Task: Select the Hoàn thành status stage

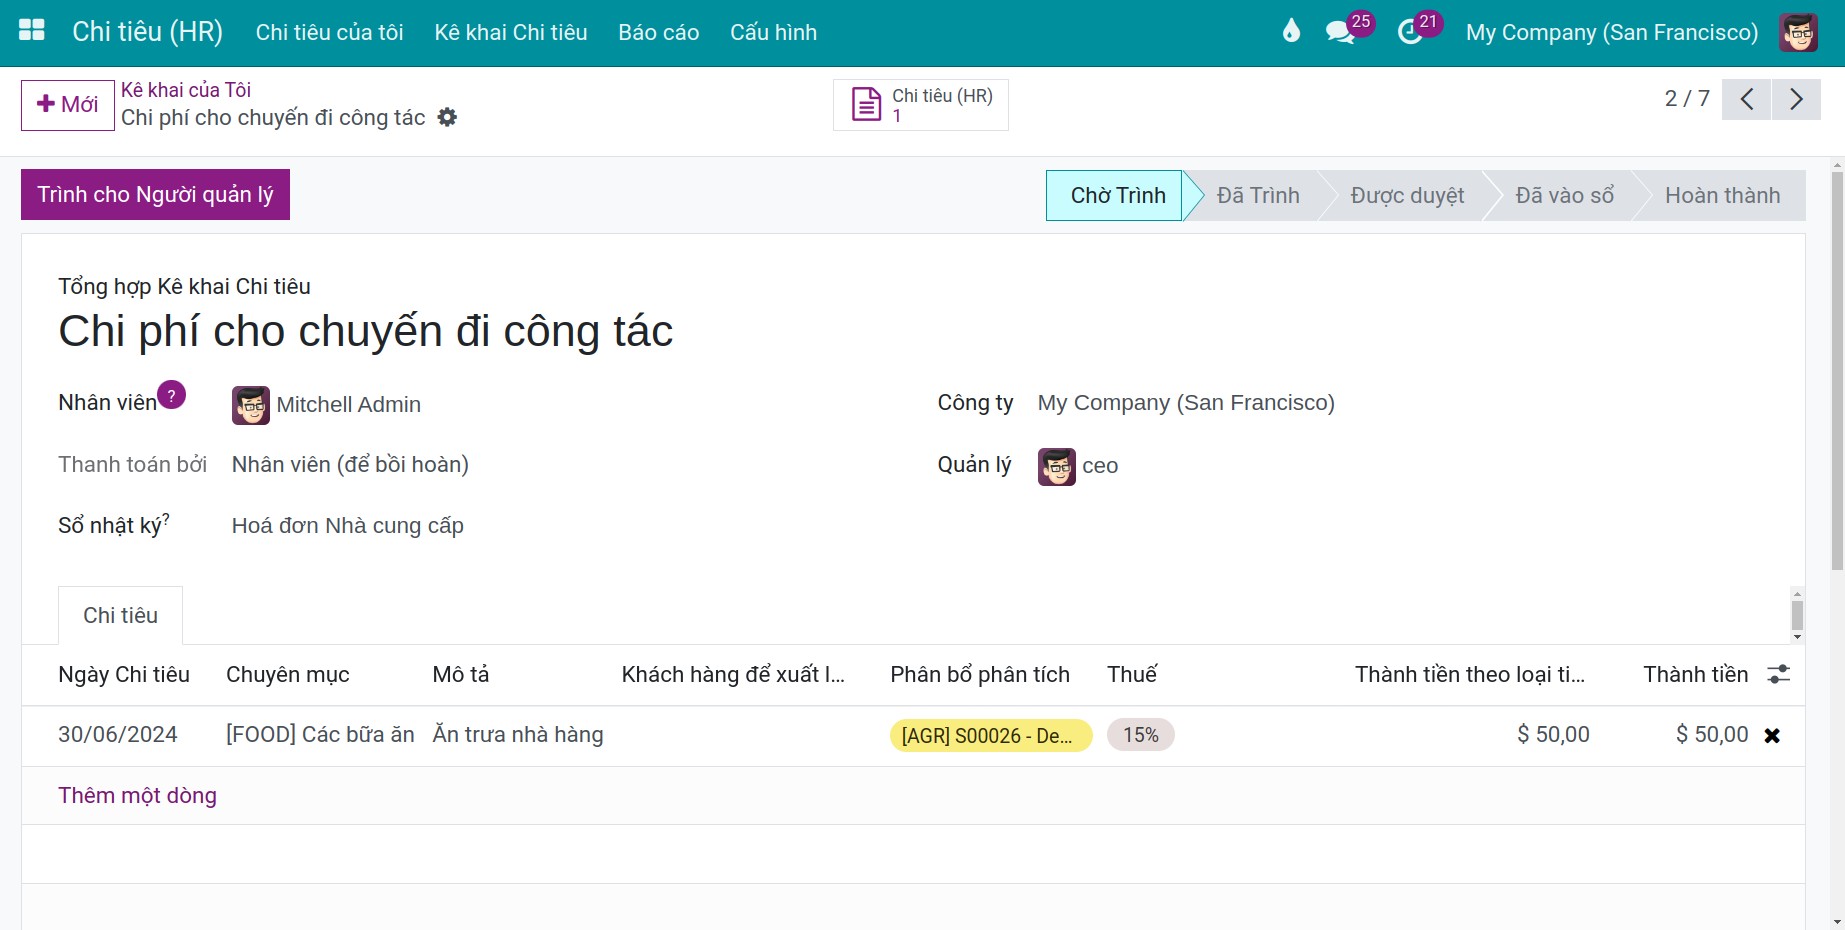Action: [x=1722, y=195]
